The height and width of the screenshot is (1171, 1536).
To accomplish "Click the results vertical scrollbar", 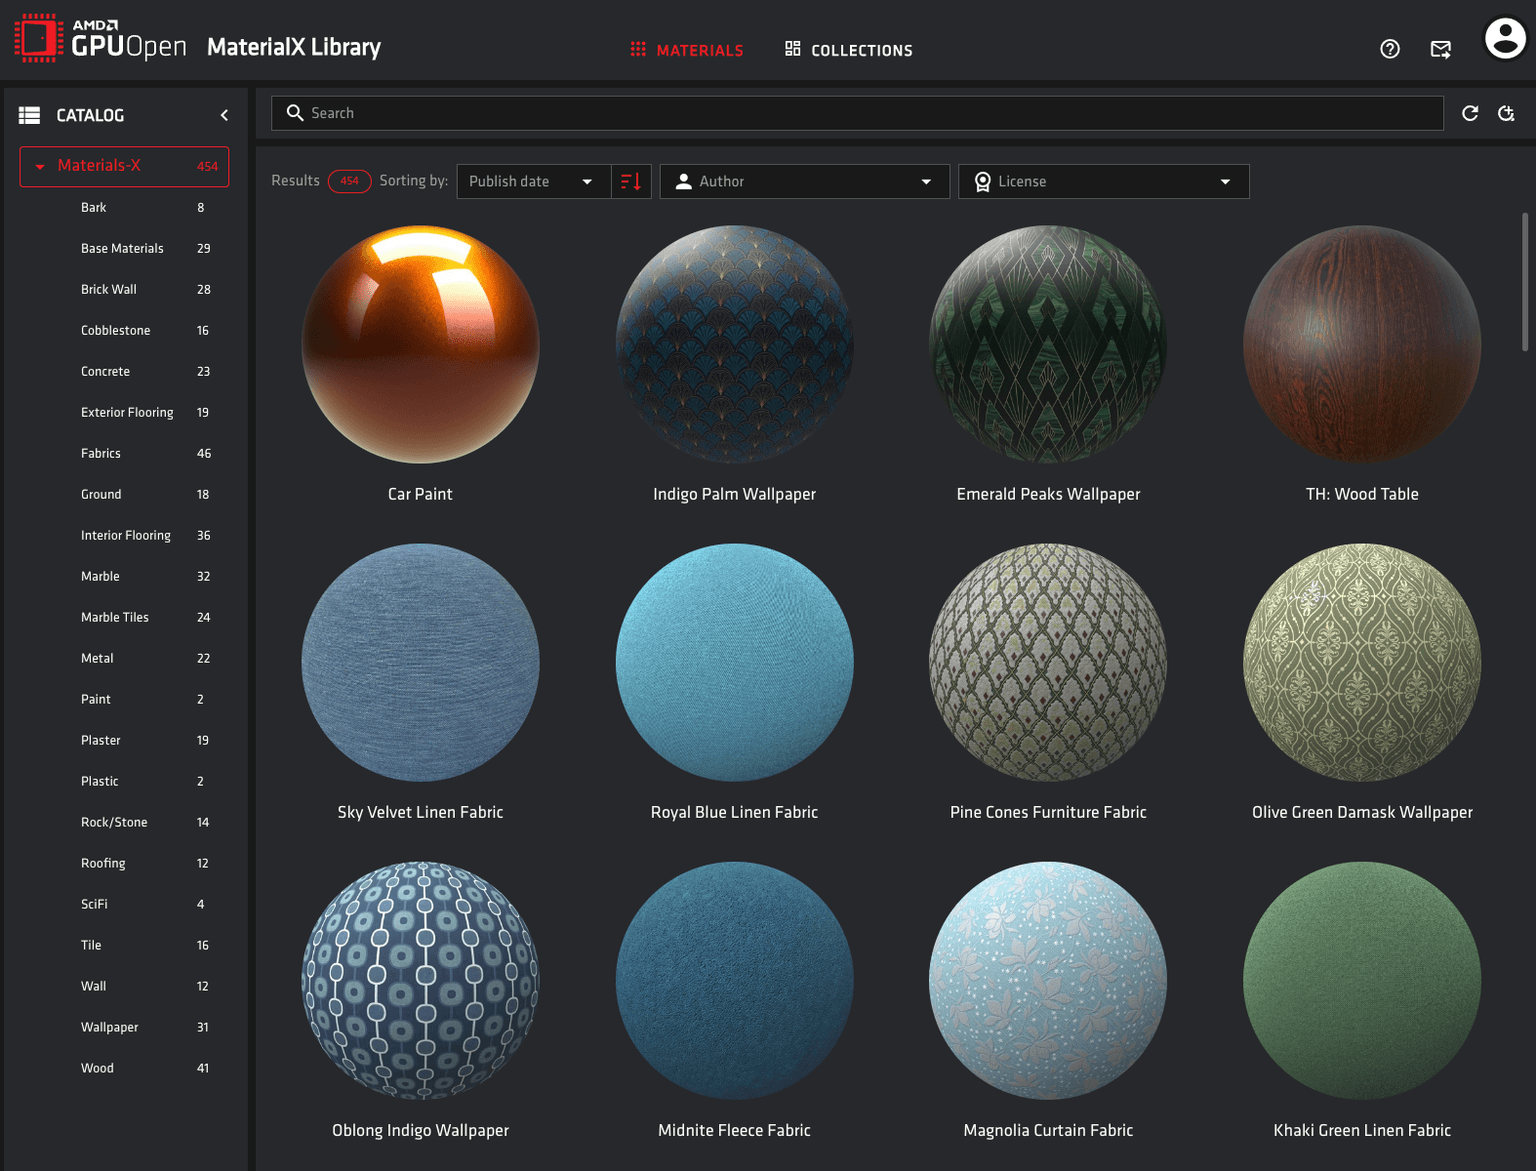I will (1524, 282).
